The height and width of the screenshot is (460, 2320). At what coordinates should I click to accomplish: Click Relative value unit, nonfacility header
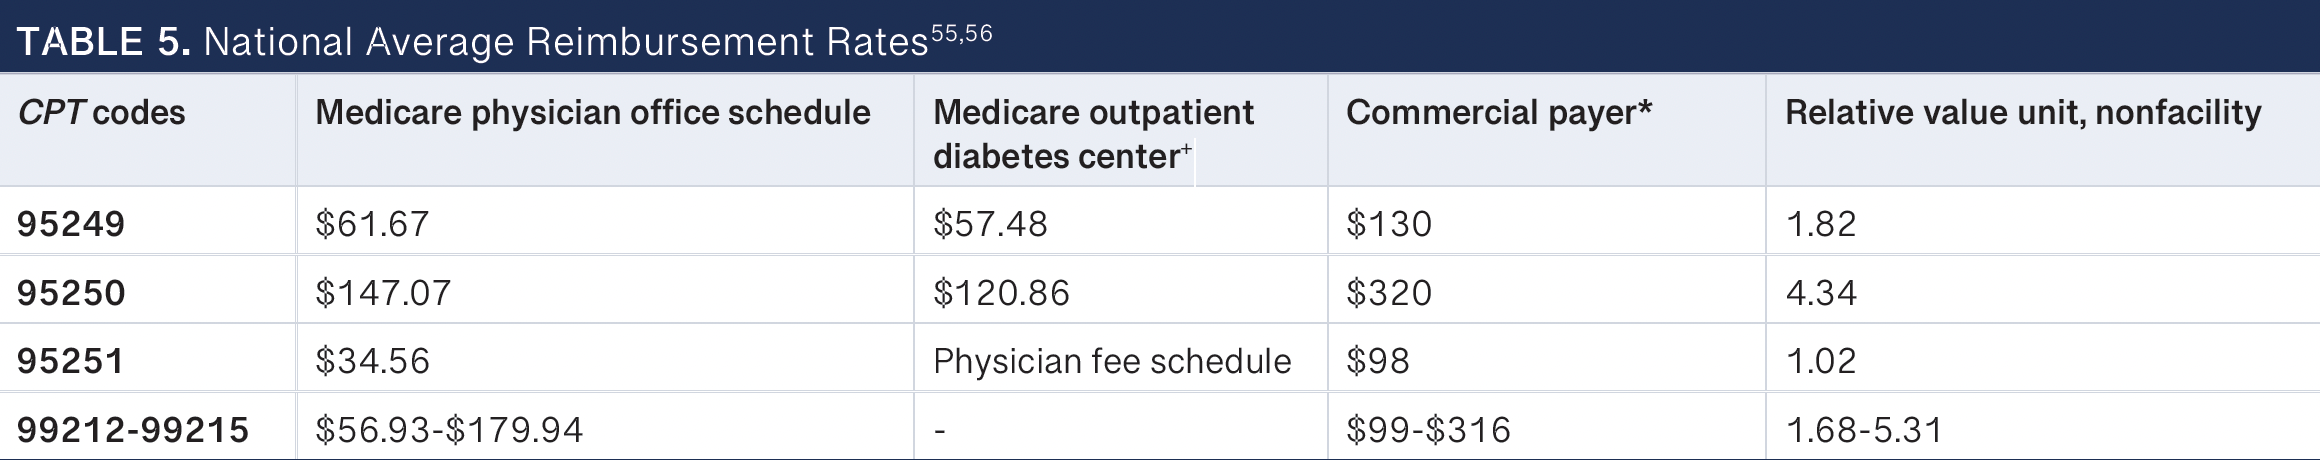click(x=2022, y=112)
